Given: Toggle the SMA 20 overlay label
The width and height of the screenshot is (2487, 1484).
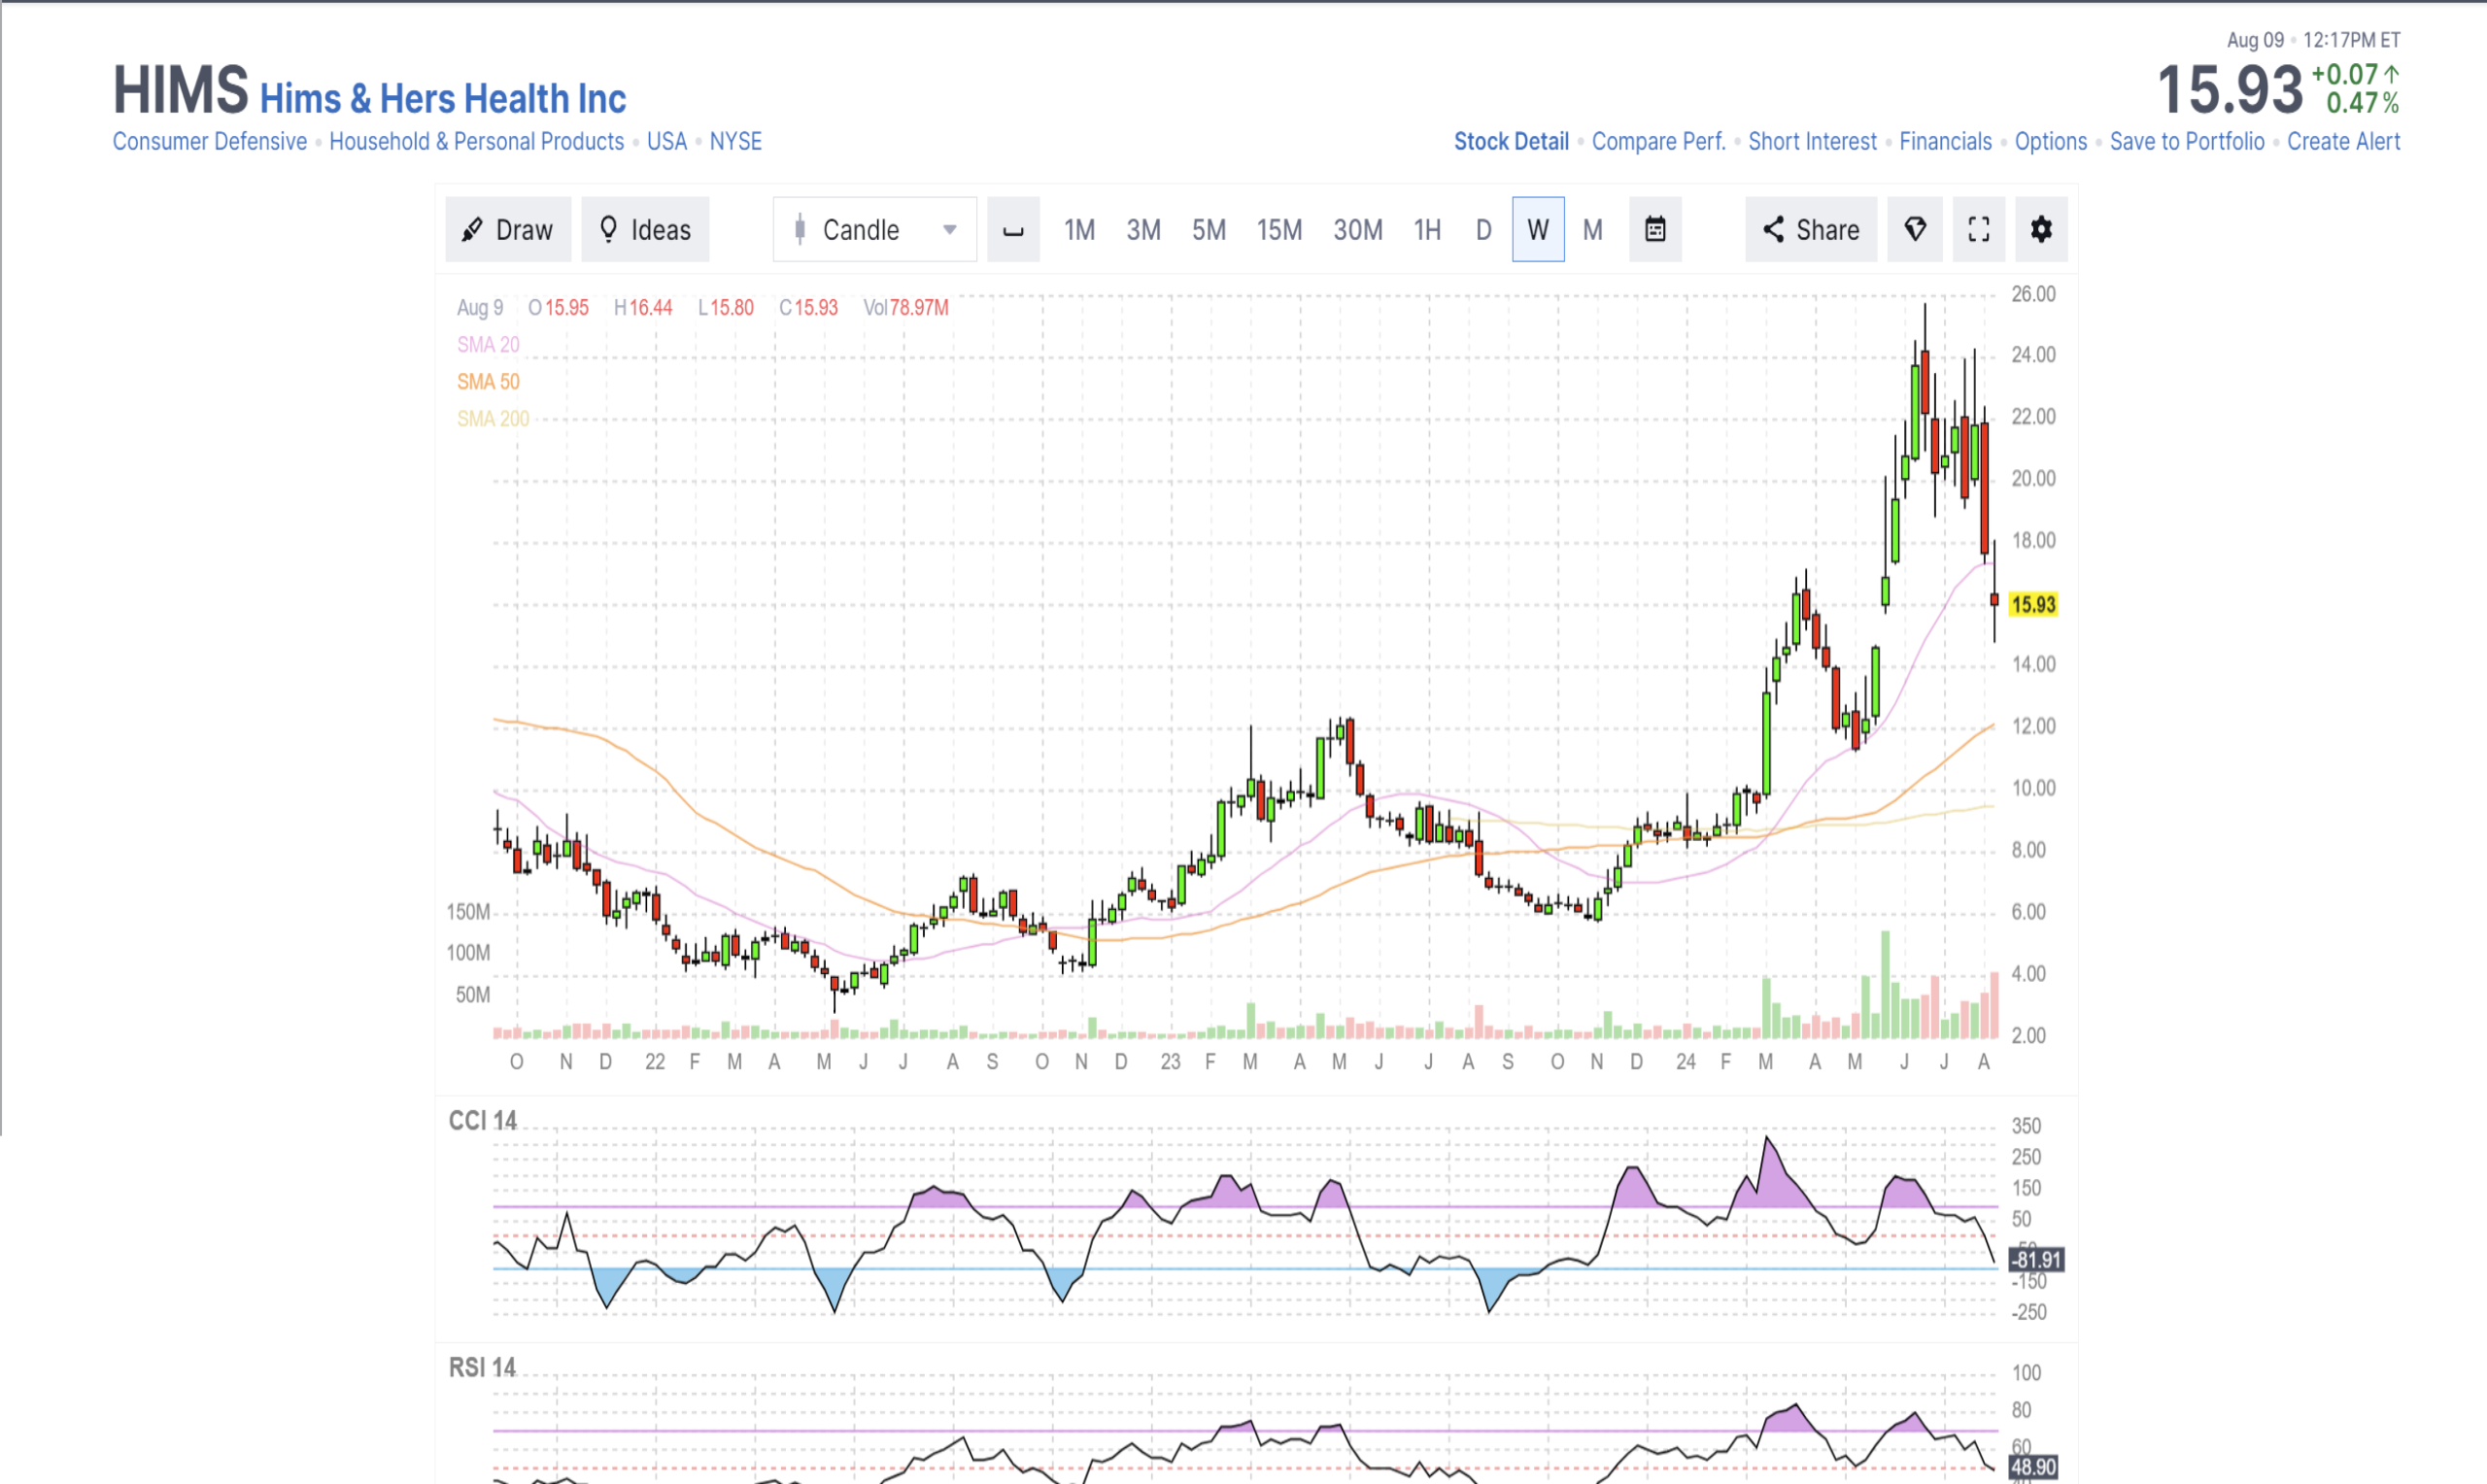Looking at the screenshot, I should [x=488, y=345].
